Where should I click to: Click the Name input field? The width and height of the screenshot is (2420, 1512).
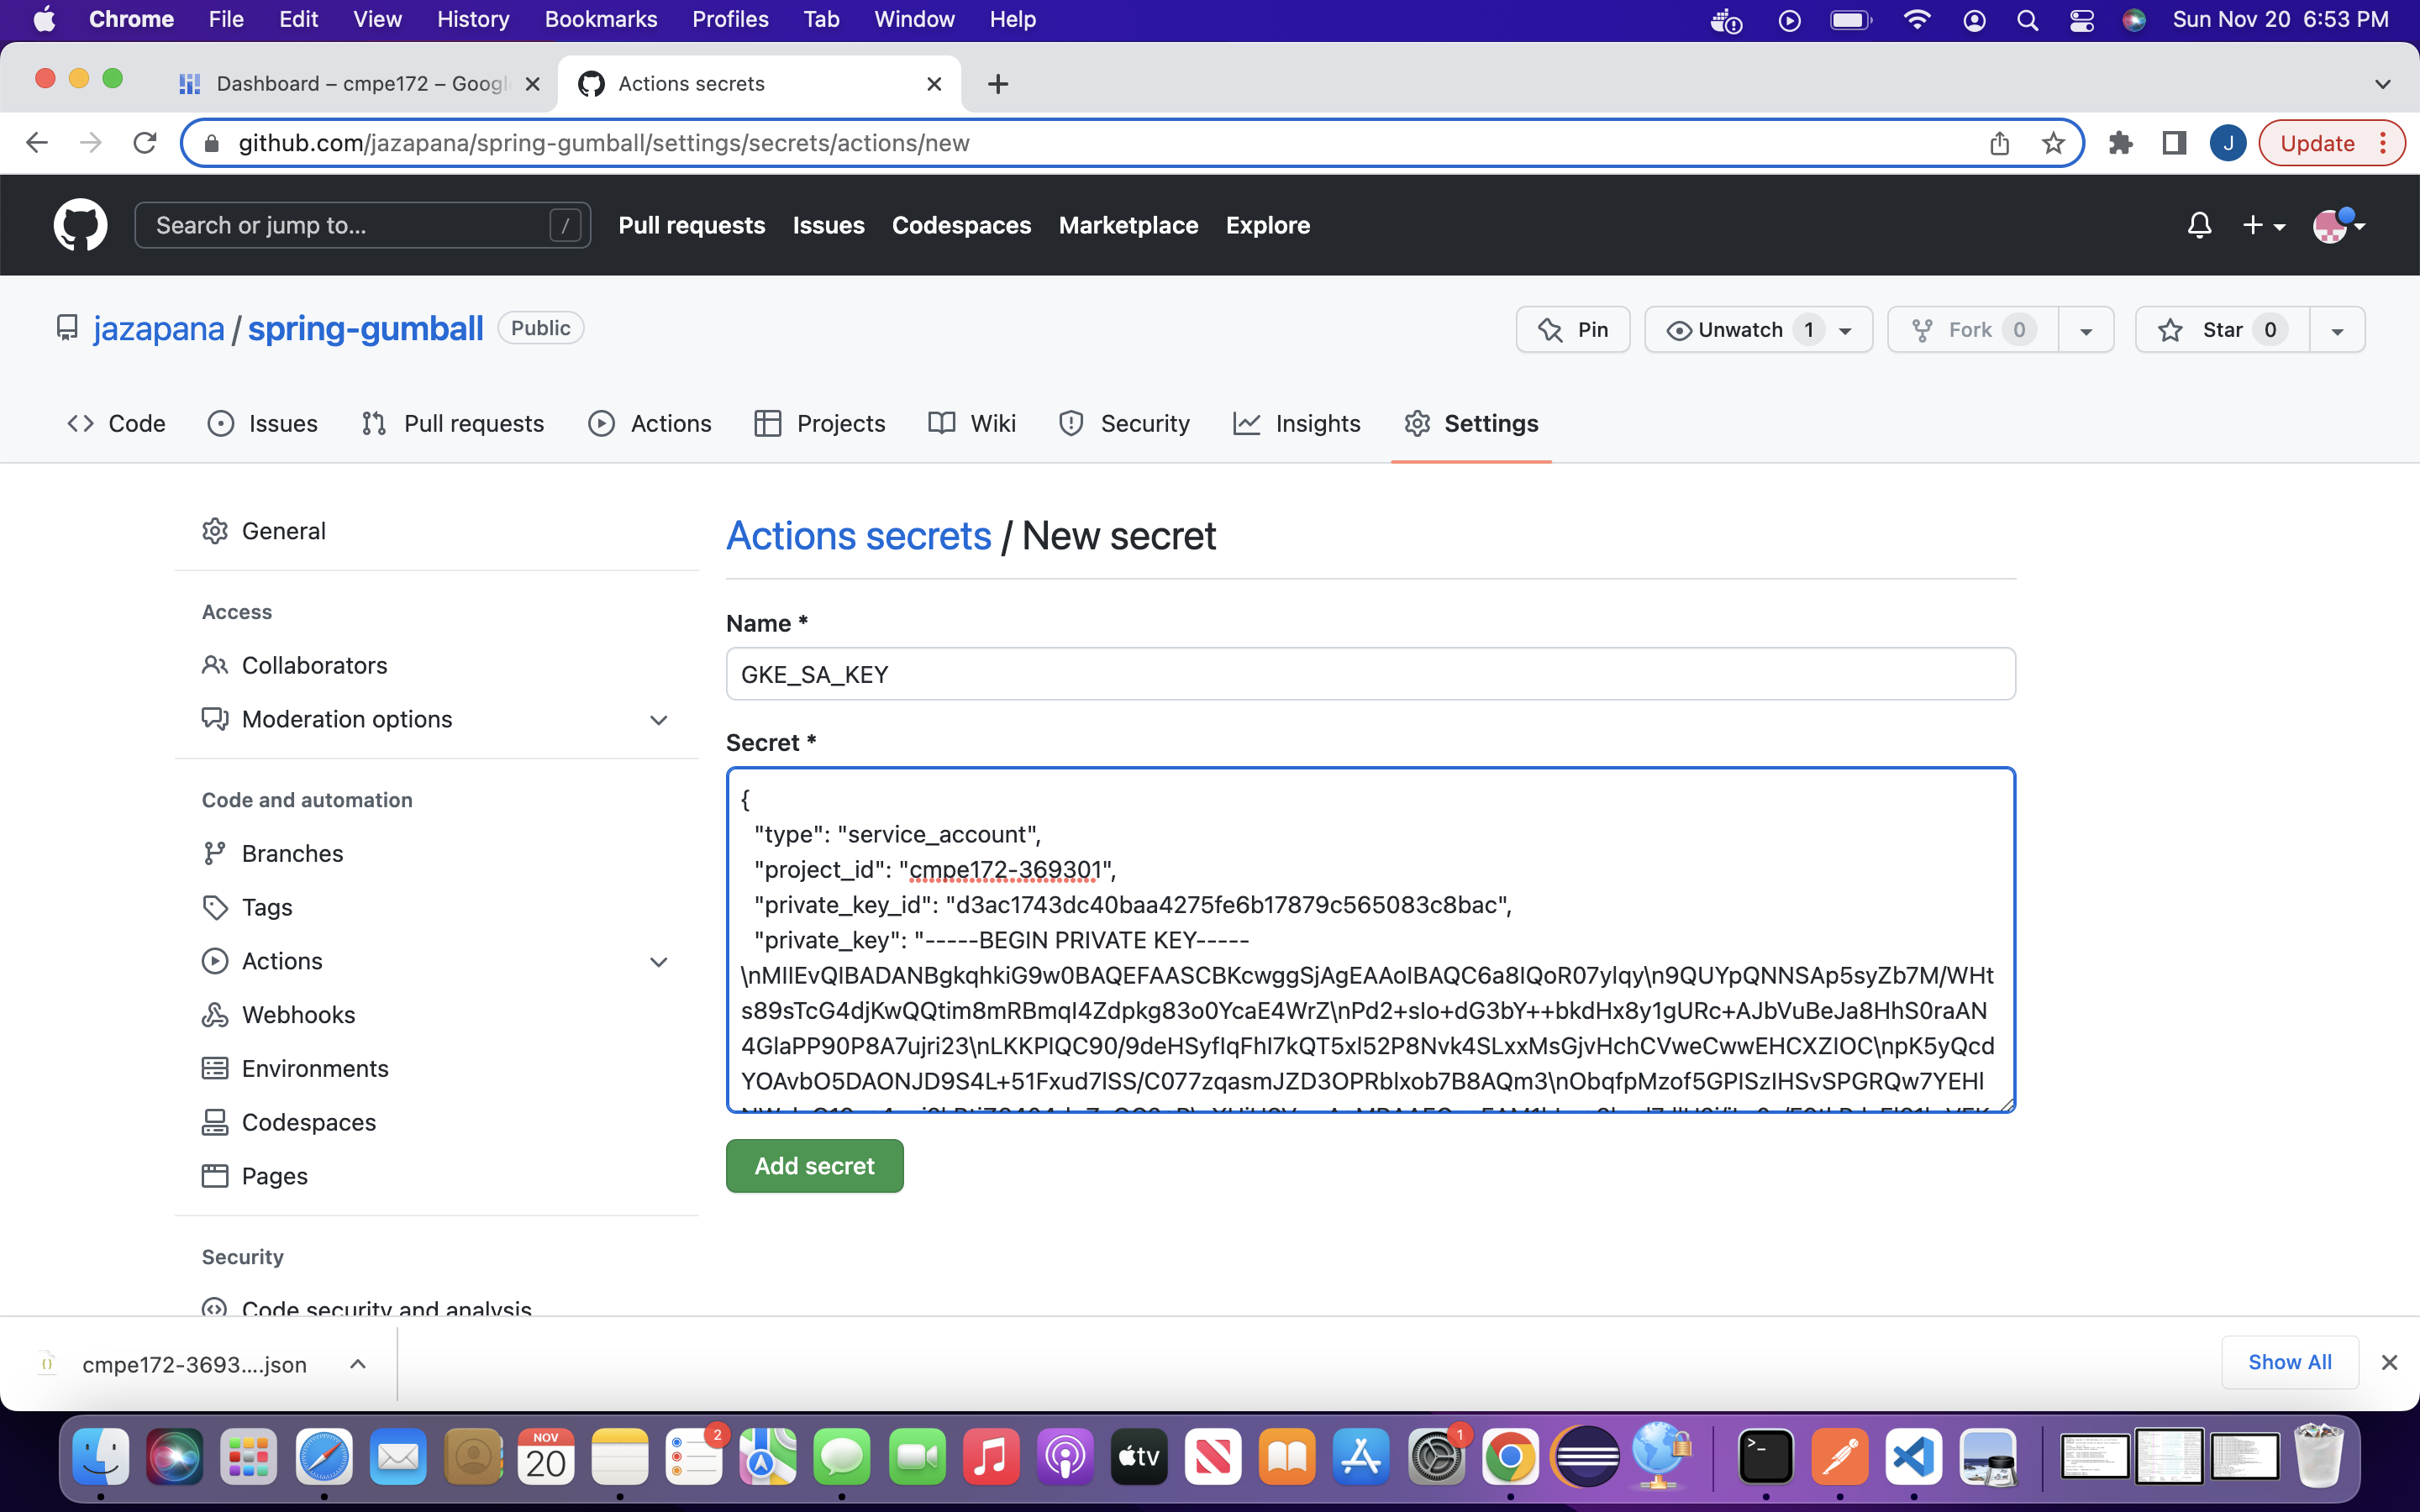pyautogui.click(x=1370, y=674)
